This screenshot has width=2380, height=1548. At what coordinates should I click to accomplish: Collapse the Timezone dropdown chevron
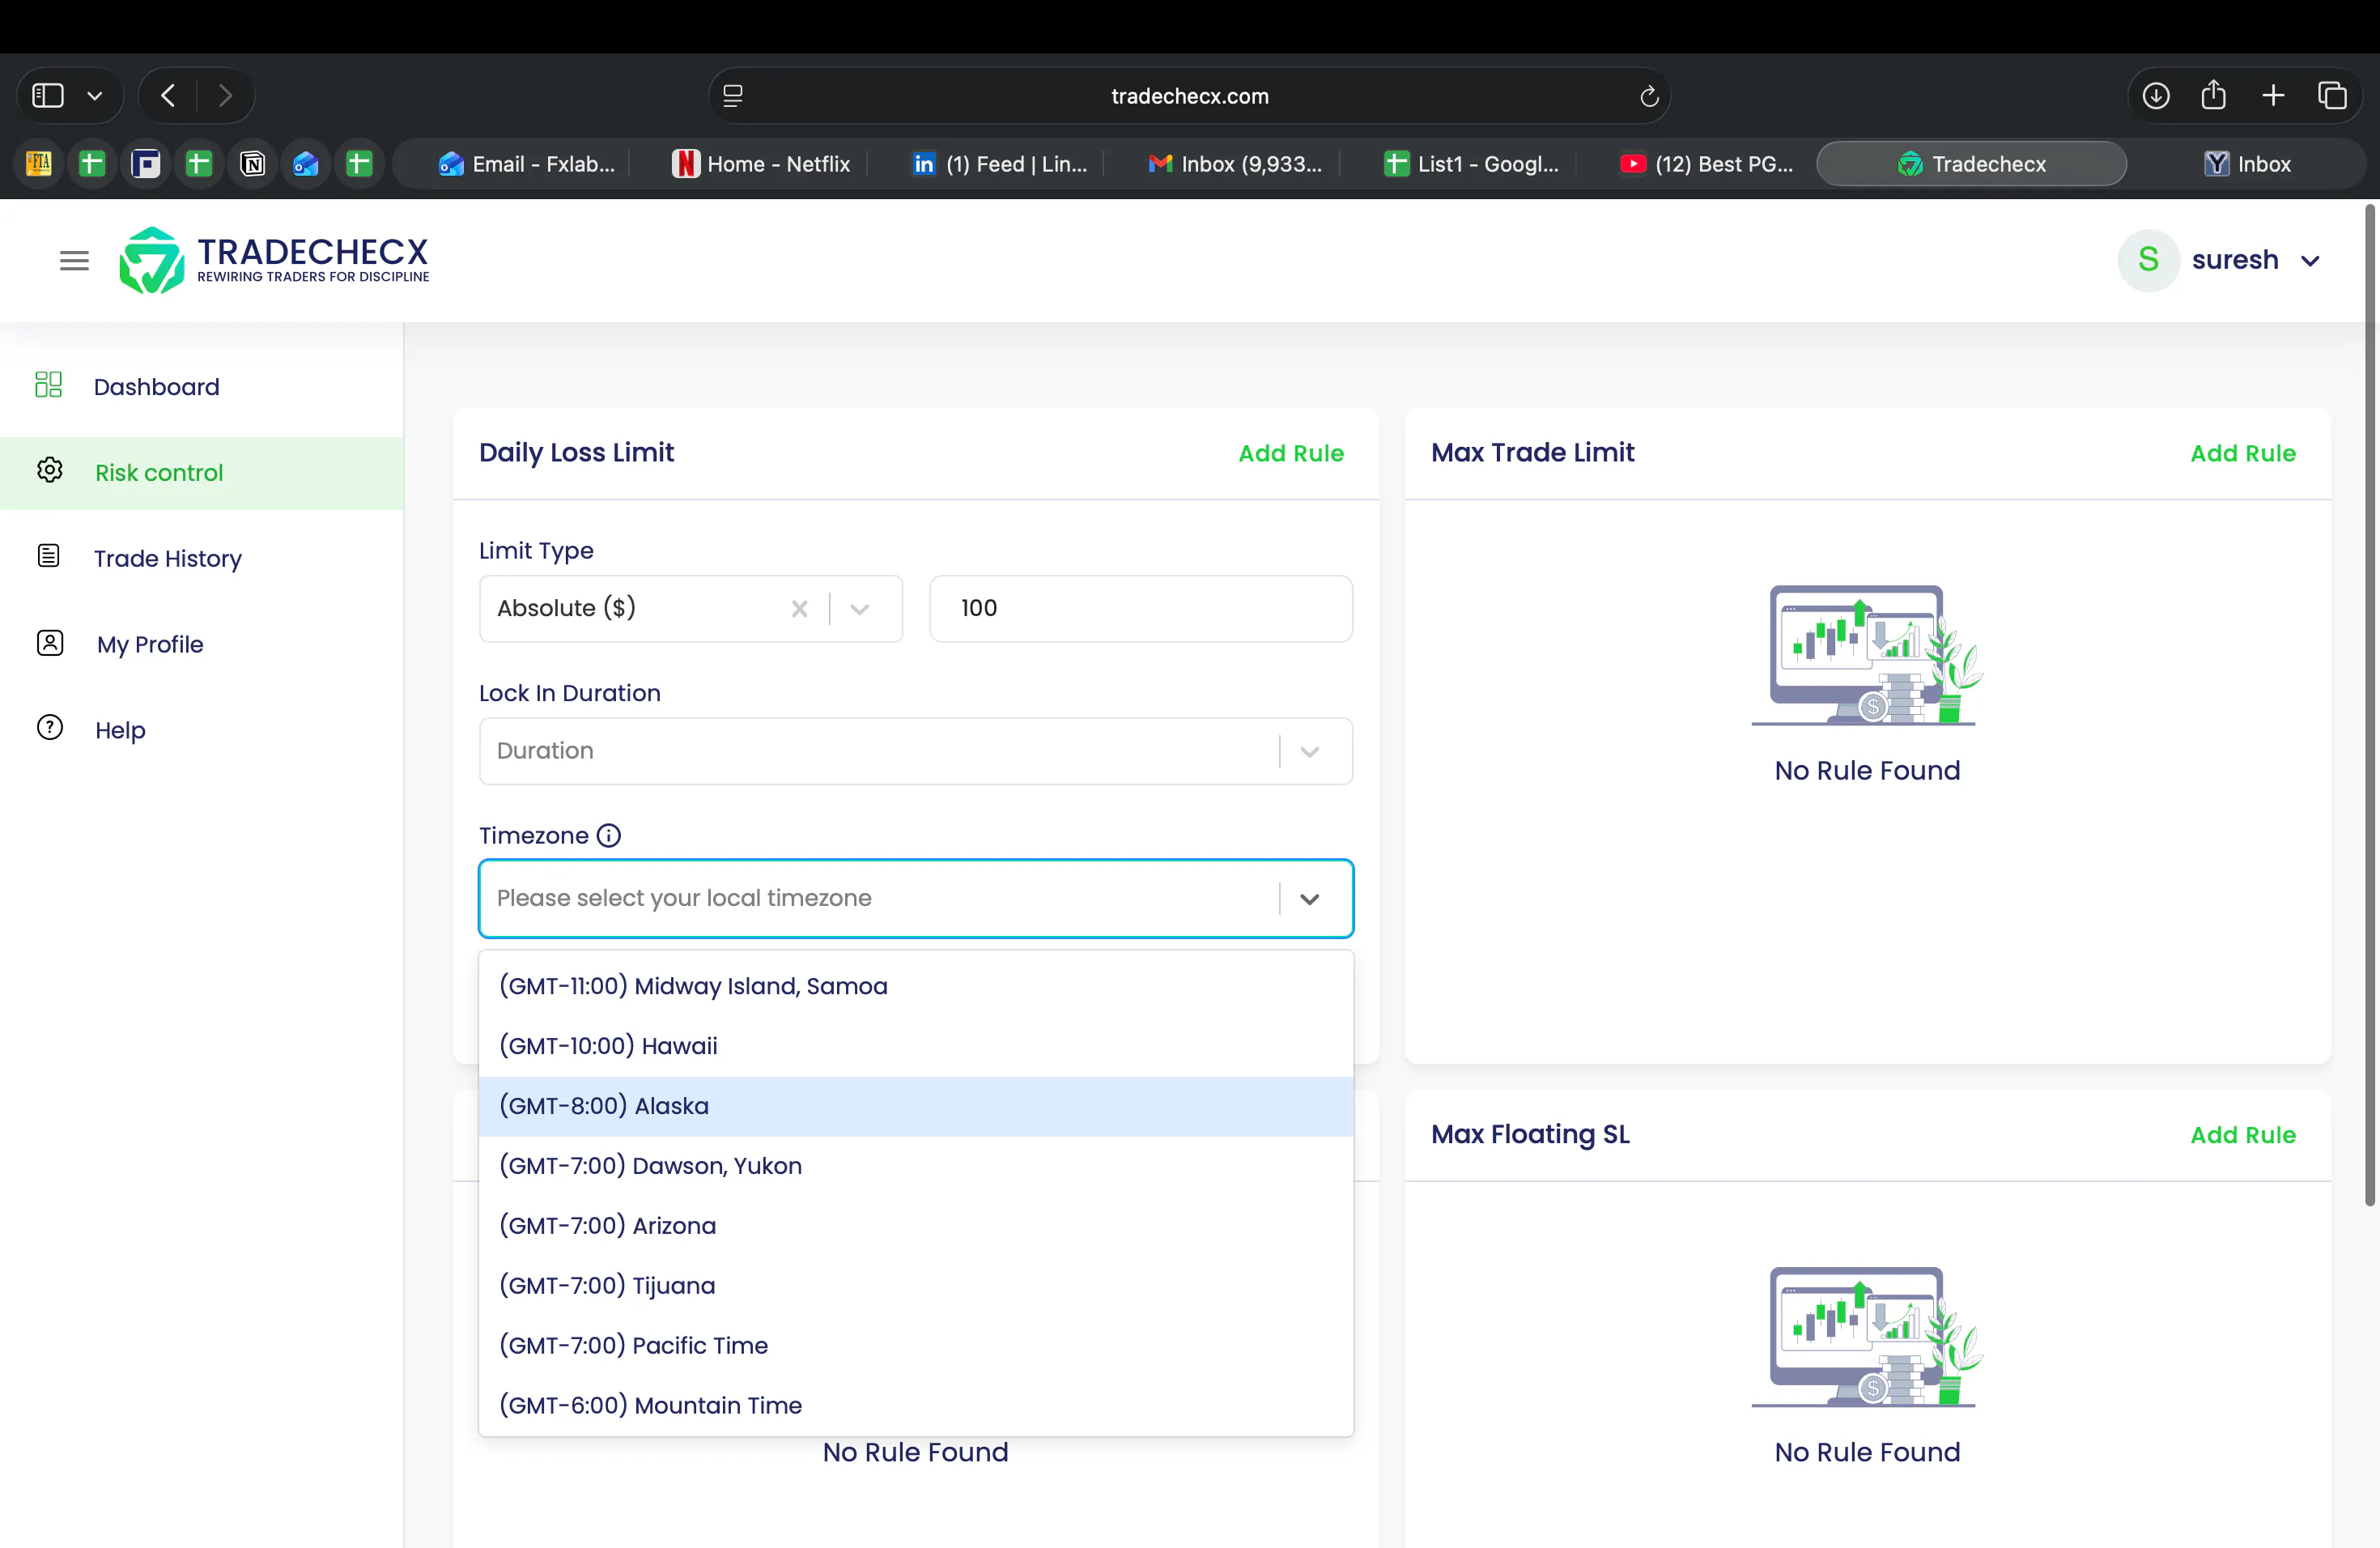coord(1310,898)
